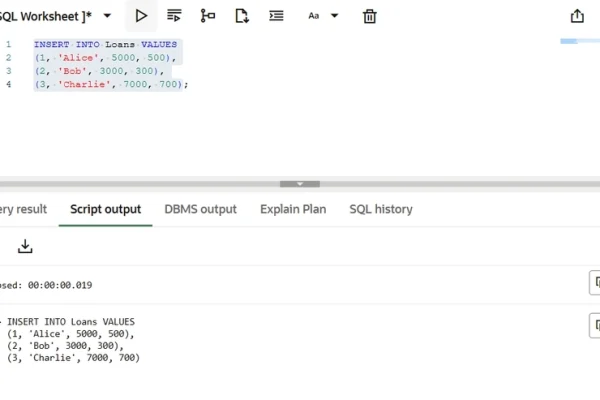600x400 pixels.
Task: Run the SQL statement with the play icon
Action: tap(141, 16)
